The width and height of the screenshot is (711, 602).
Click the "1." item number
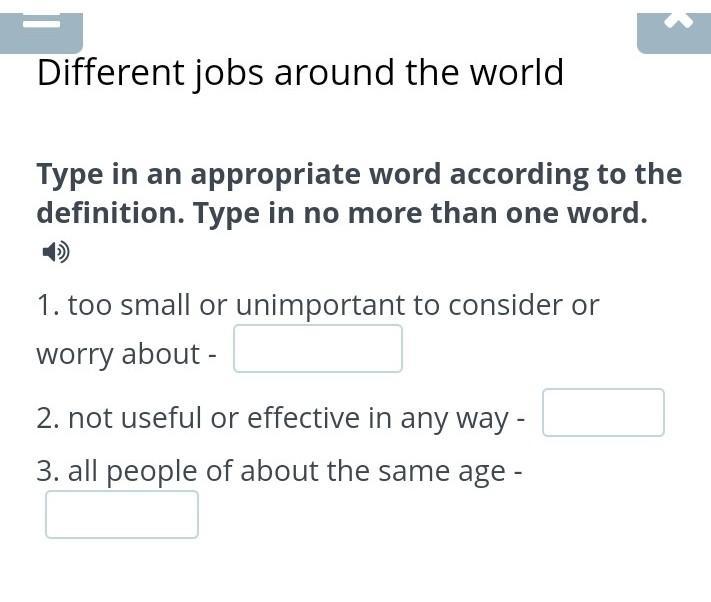click(48, 305)
